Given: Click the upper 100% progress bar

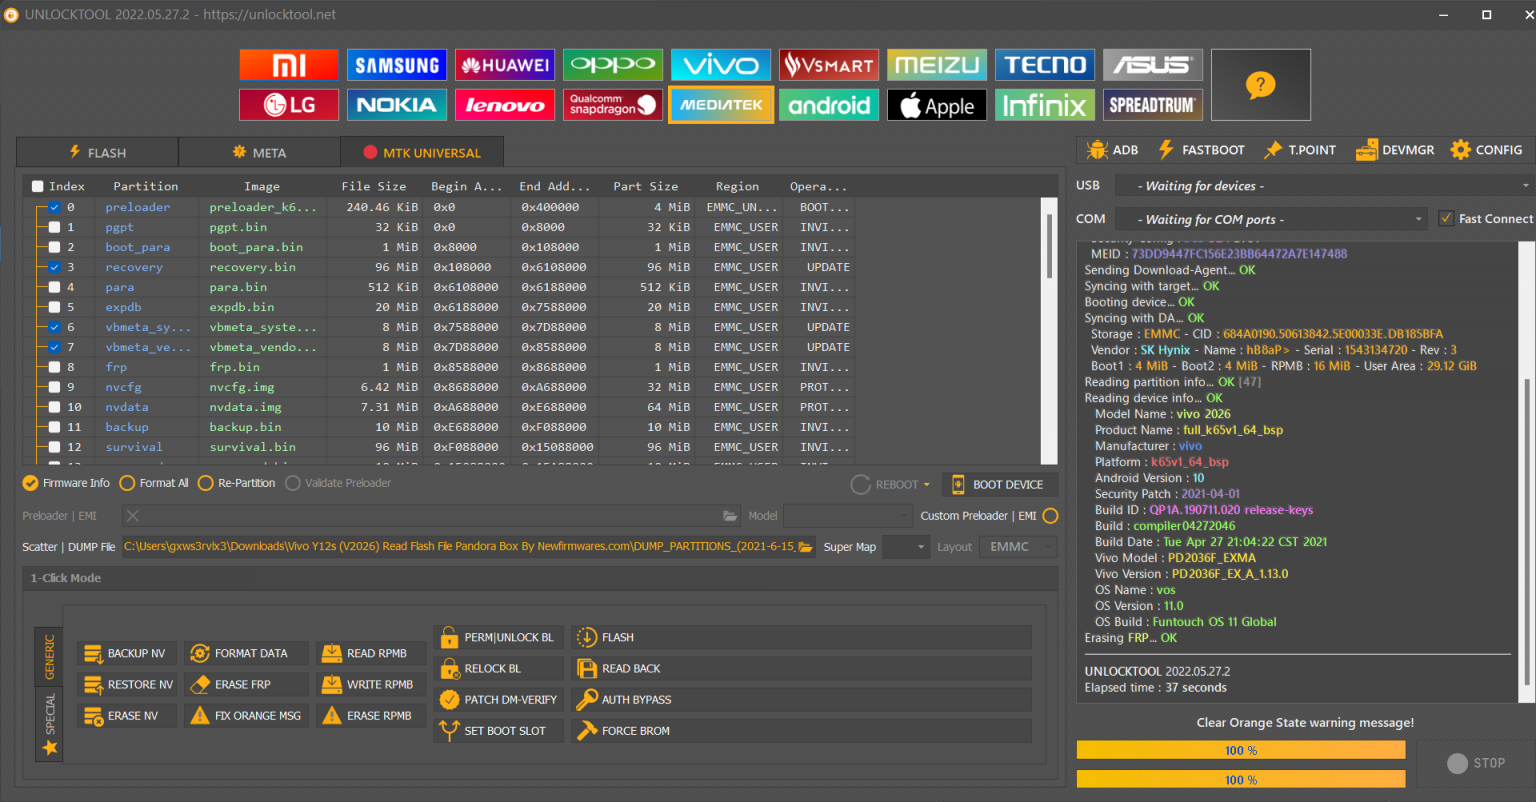Looking at the screenshot, I should tap(1240, 750).
